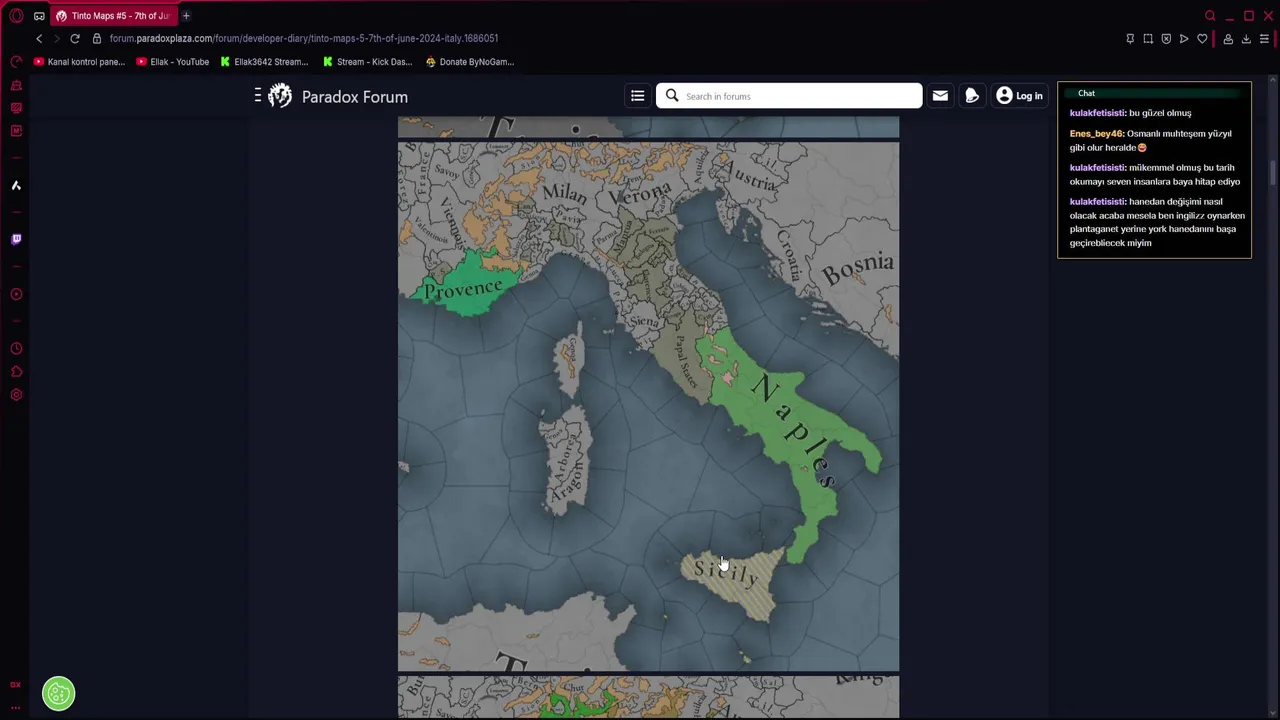Viewport: 1280px width, 720px height.
Task: Open Donate ByNoGame bookmark
Action: pyautogui.click(x=470, y=62)
